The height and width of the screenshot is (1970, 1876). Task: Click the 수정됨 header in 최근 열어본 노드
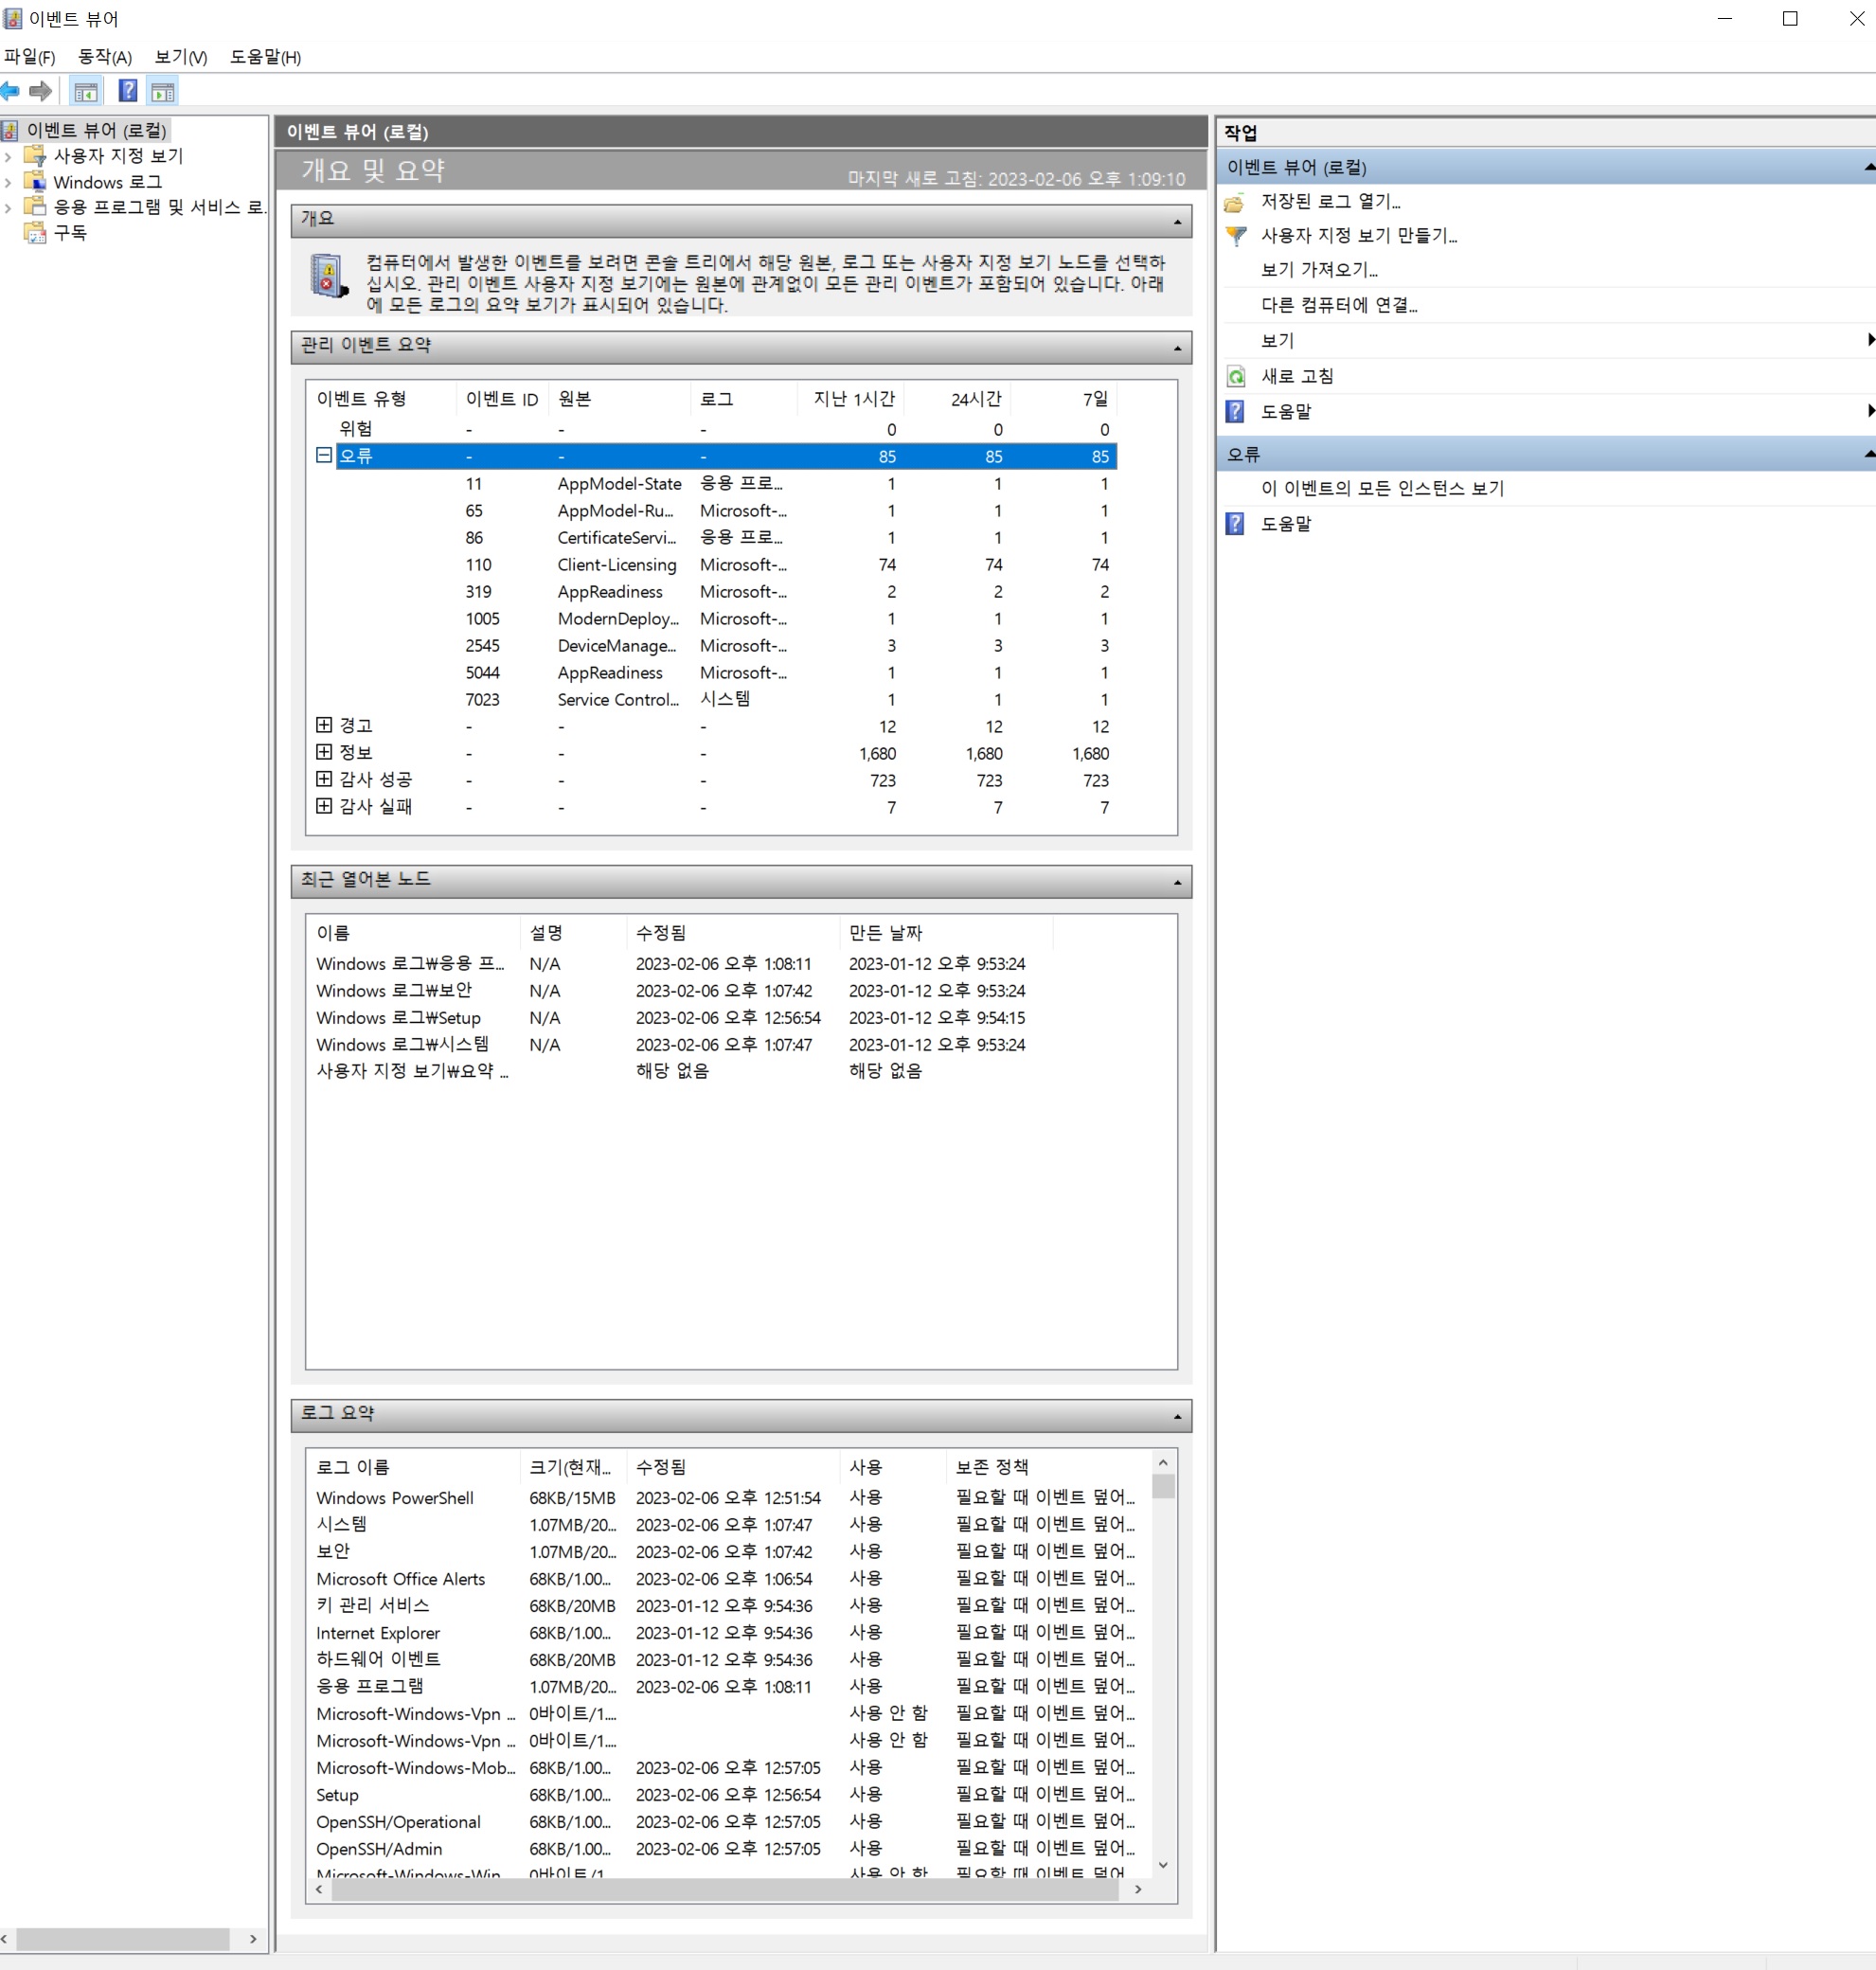coord(733,934)
